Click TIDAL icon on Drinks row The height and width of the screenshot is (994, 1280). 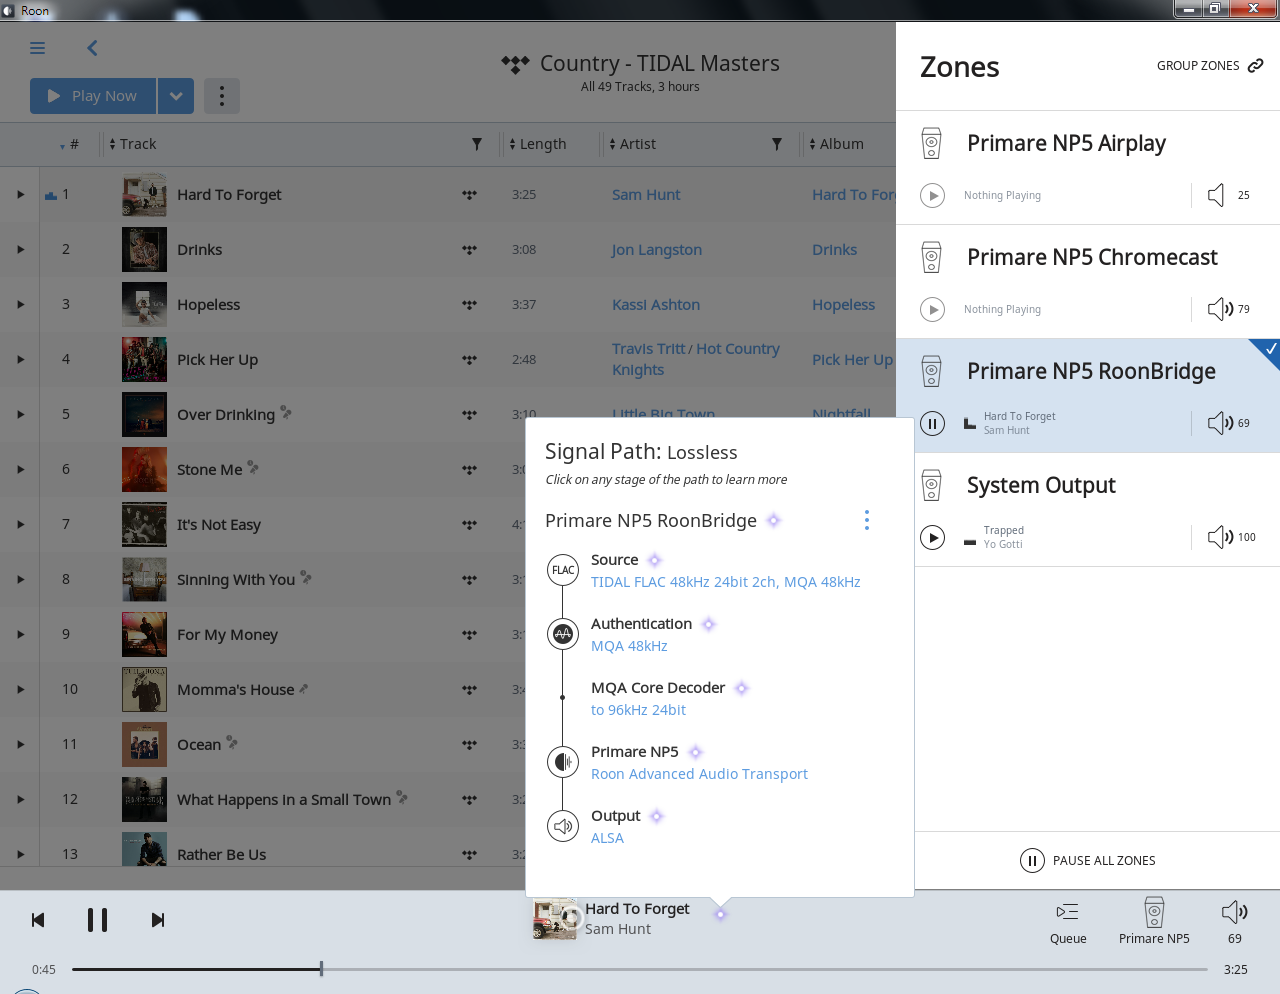(469, 250)
